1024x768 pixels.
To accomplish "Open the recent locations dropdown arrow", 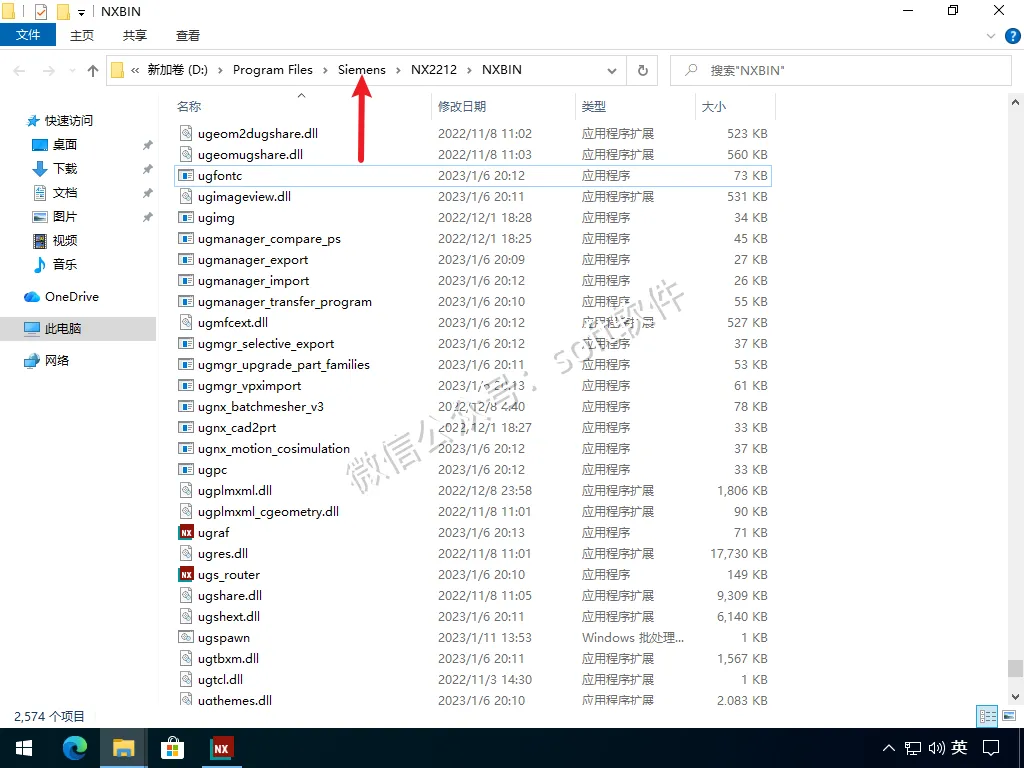I will 72,71.
